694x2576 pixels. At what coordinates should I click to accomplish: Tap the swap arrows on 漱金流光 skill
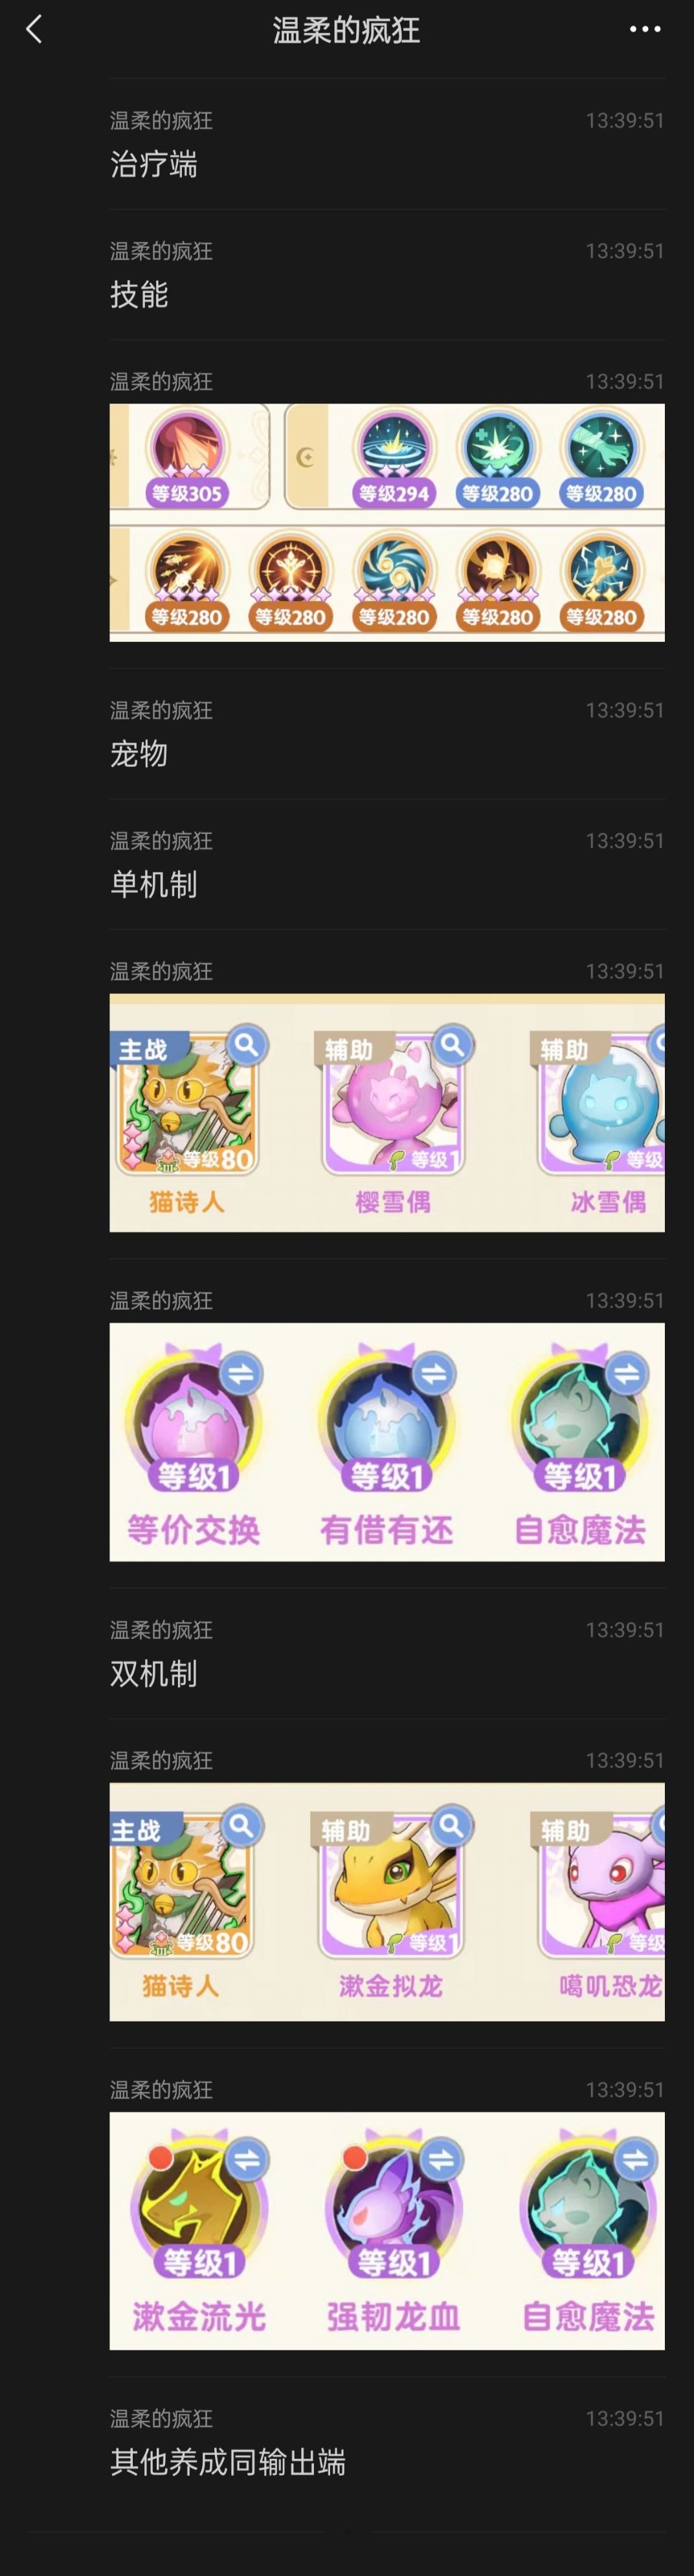[x=246, y=2159]
